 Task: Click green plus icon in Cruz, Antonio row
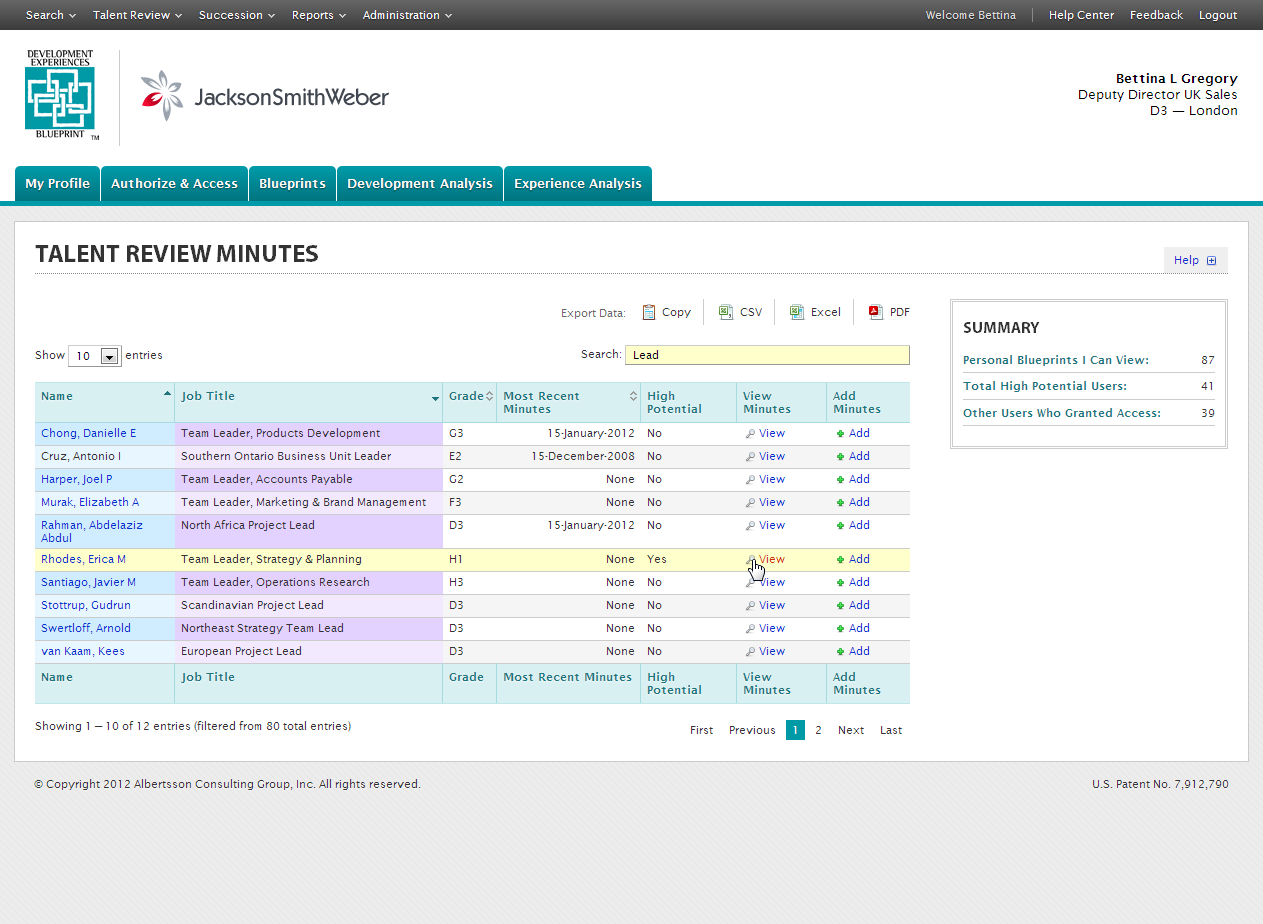[x=840, y=457]
